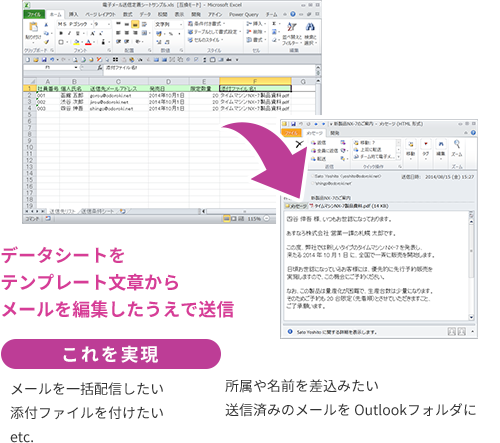500x443 pixels.
Task: Click Save icon in Excel quick toolbar
Action: click(x=44, y=60)
